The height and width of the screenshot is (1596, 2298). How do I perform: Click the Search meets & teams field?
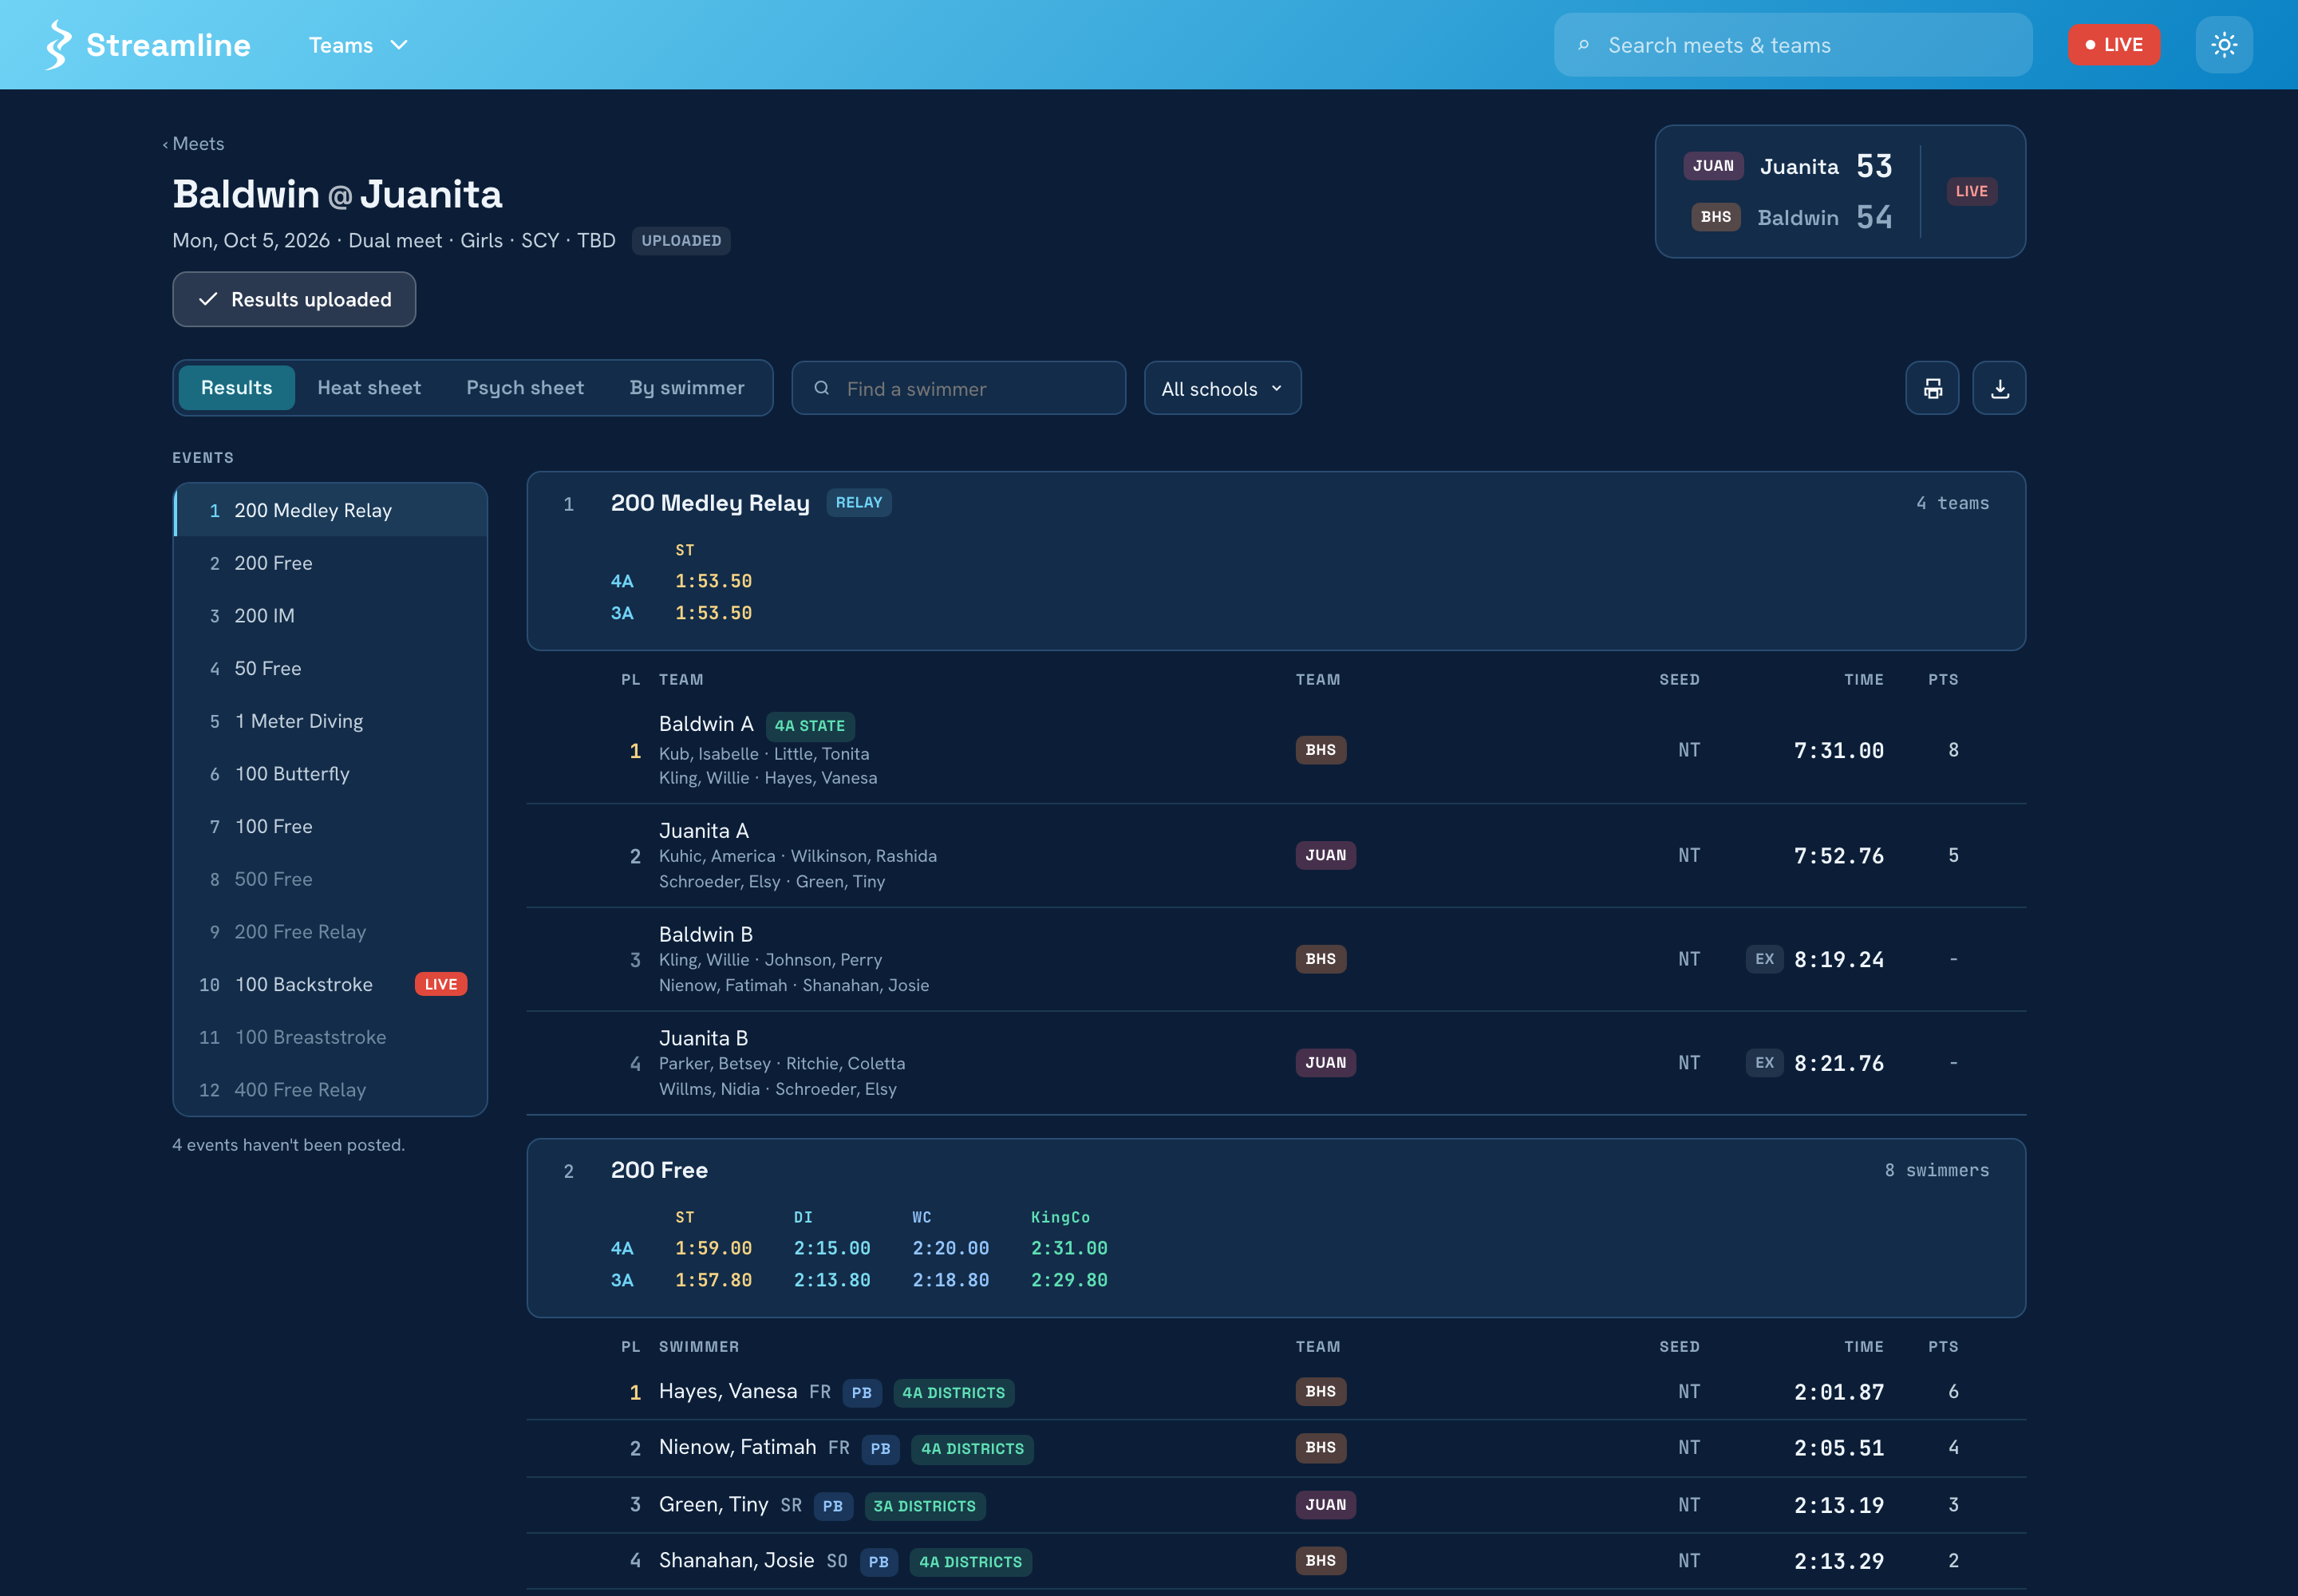click(x=1793, y=45)
